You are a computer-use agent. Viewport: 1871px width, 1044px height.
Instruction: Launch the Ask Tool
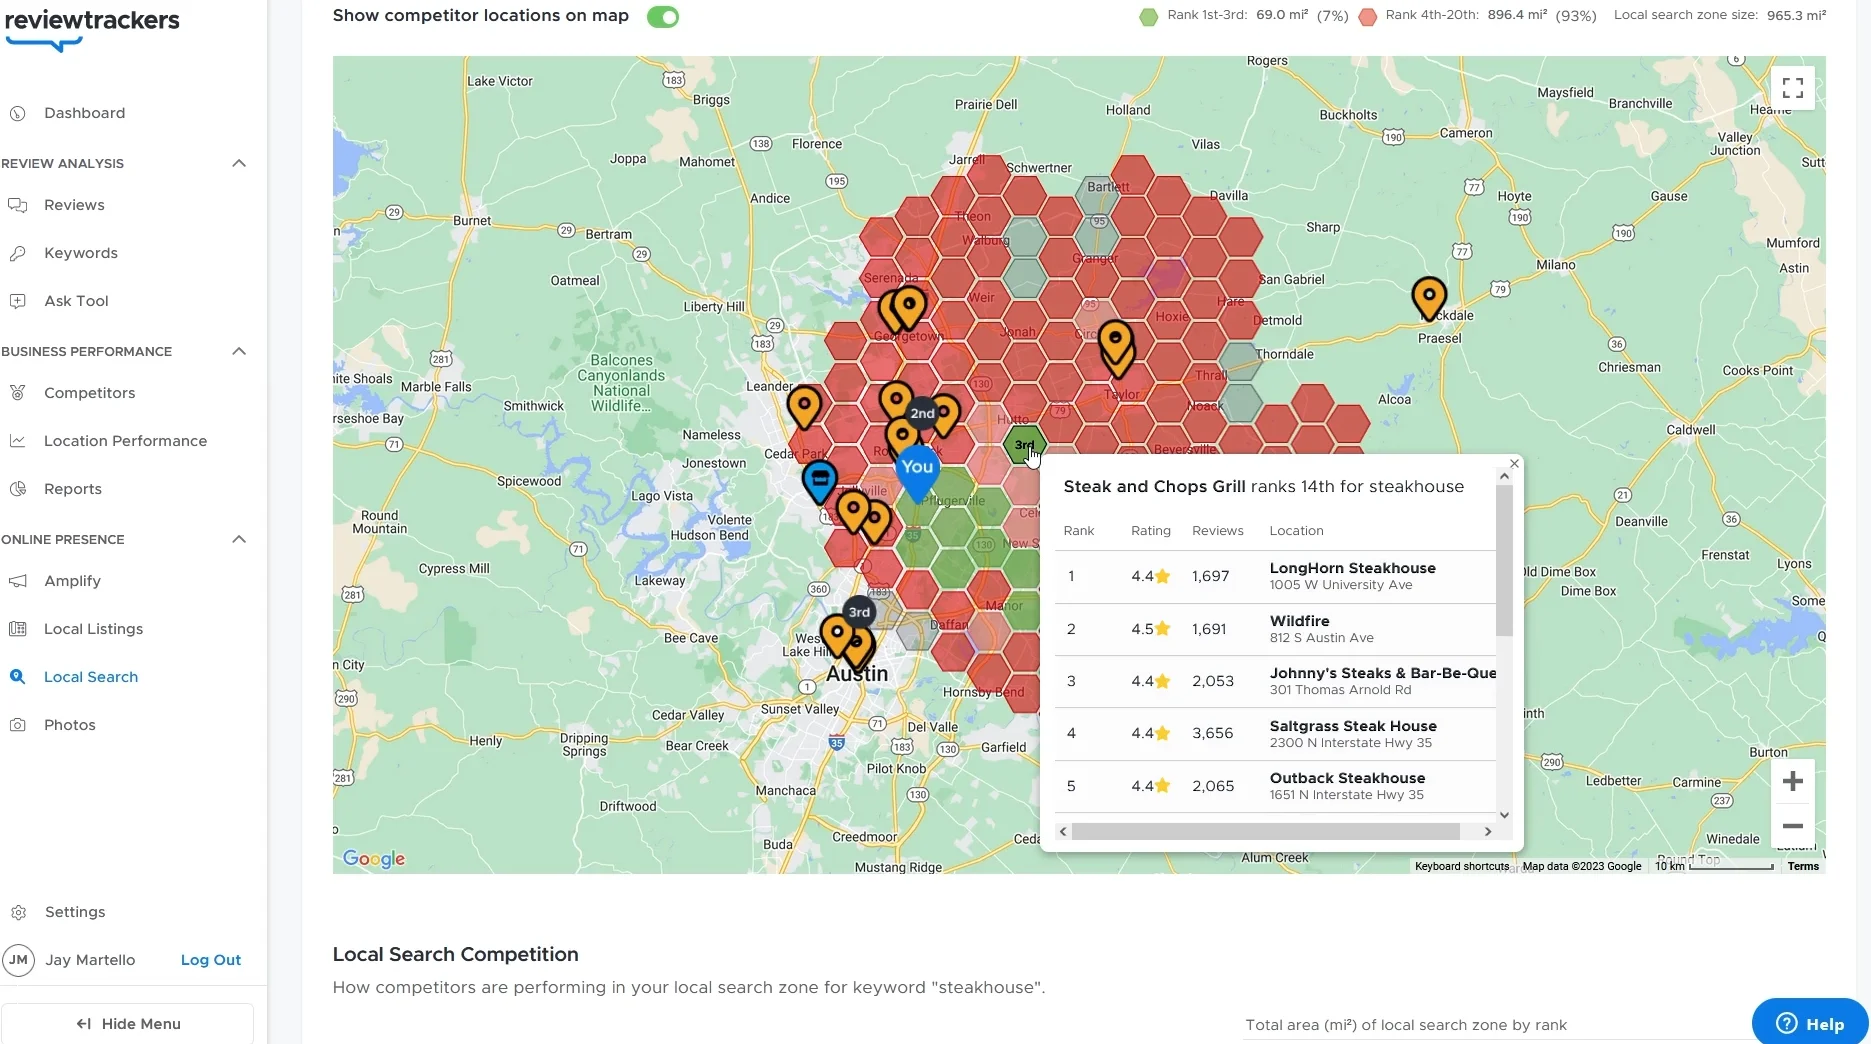coord(75,301)
